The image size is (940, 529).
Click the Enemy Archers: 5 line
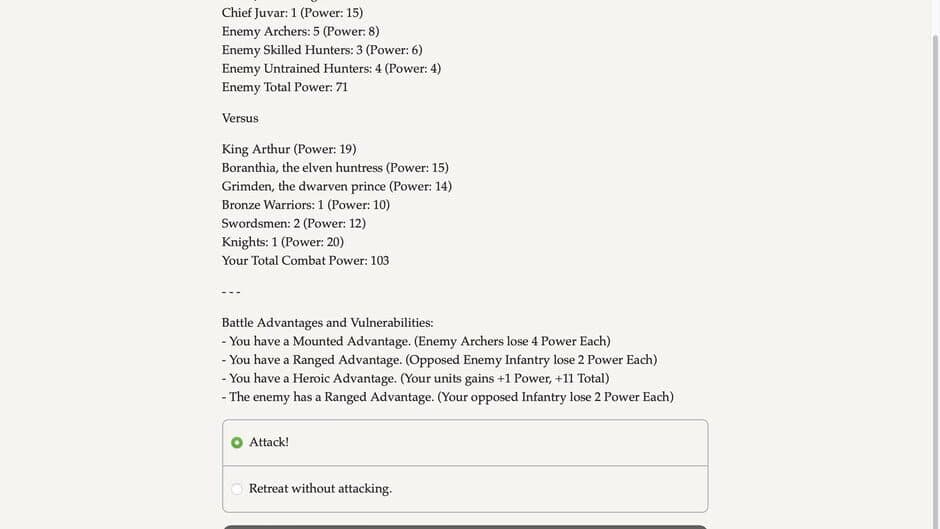click(300, 32)
